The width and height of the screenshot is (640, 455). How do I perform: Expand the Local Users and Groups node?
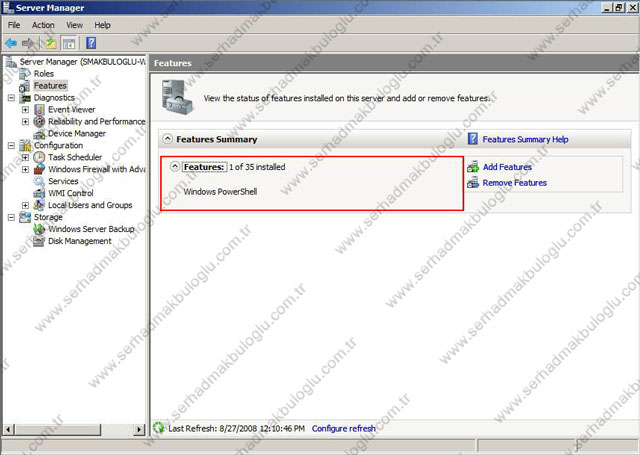(25, 205)
